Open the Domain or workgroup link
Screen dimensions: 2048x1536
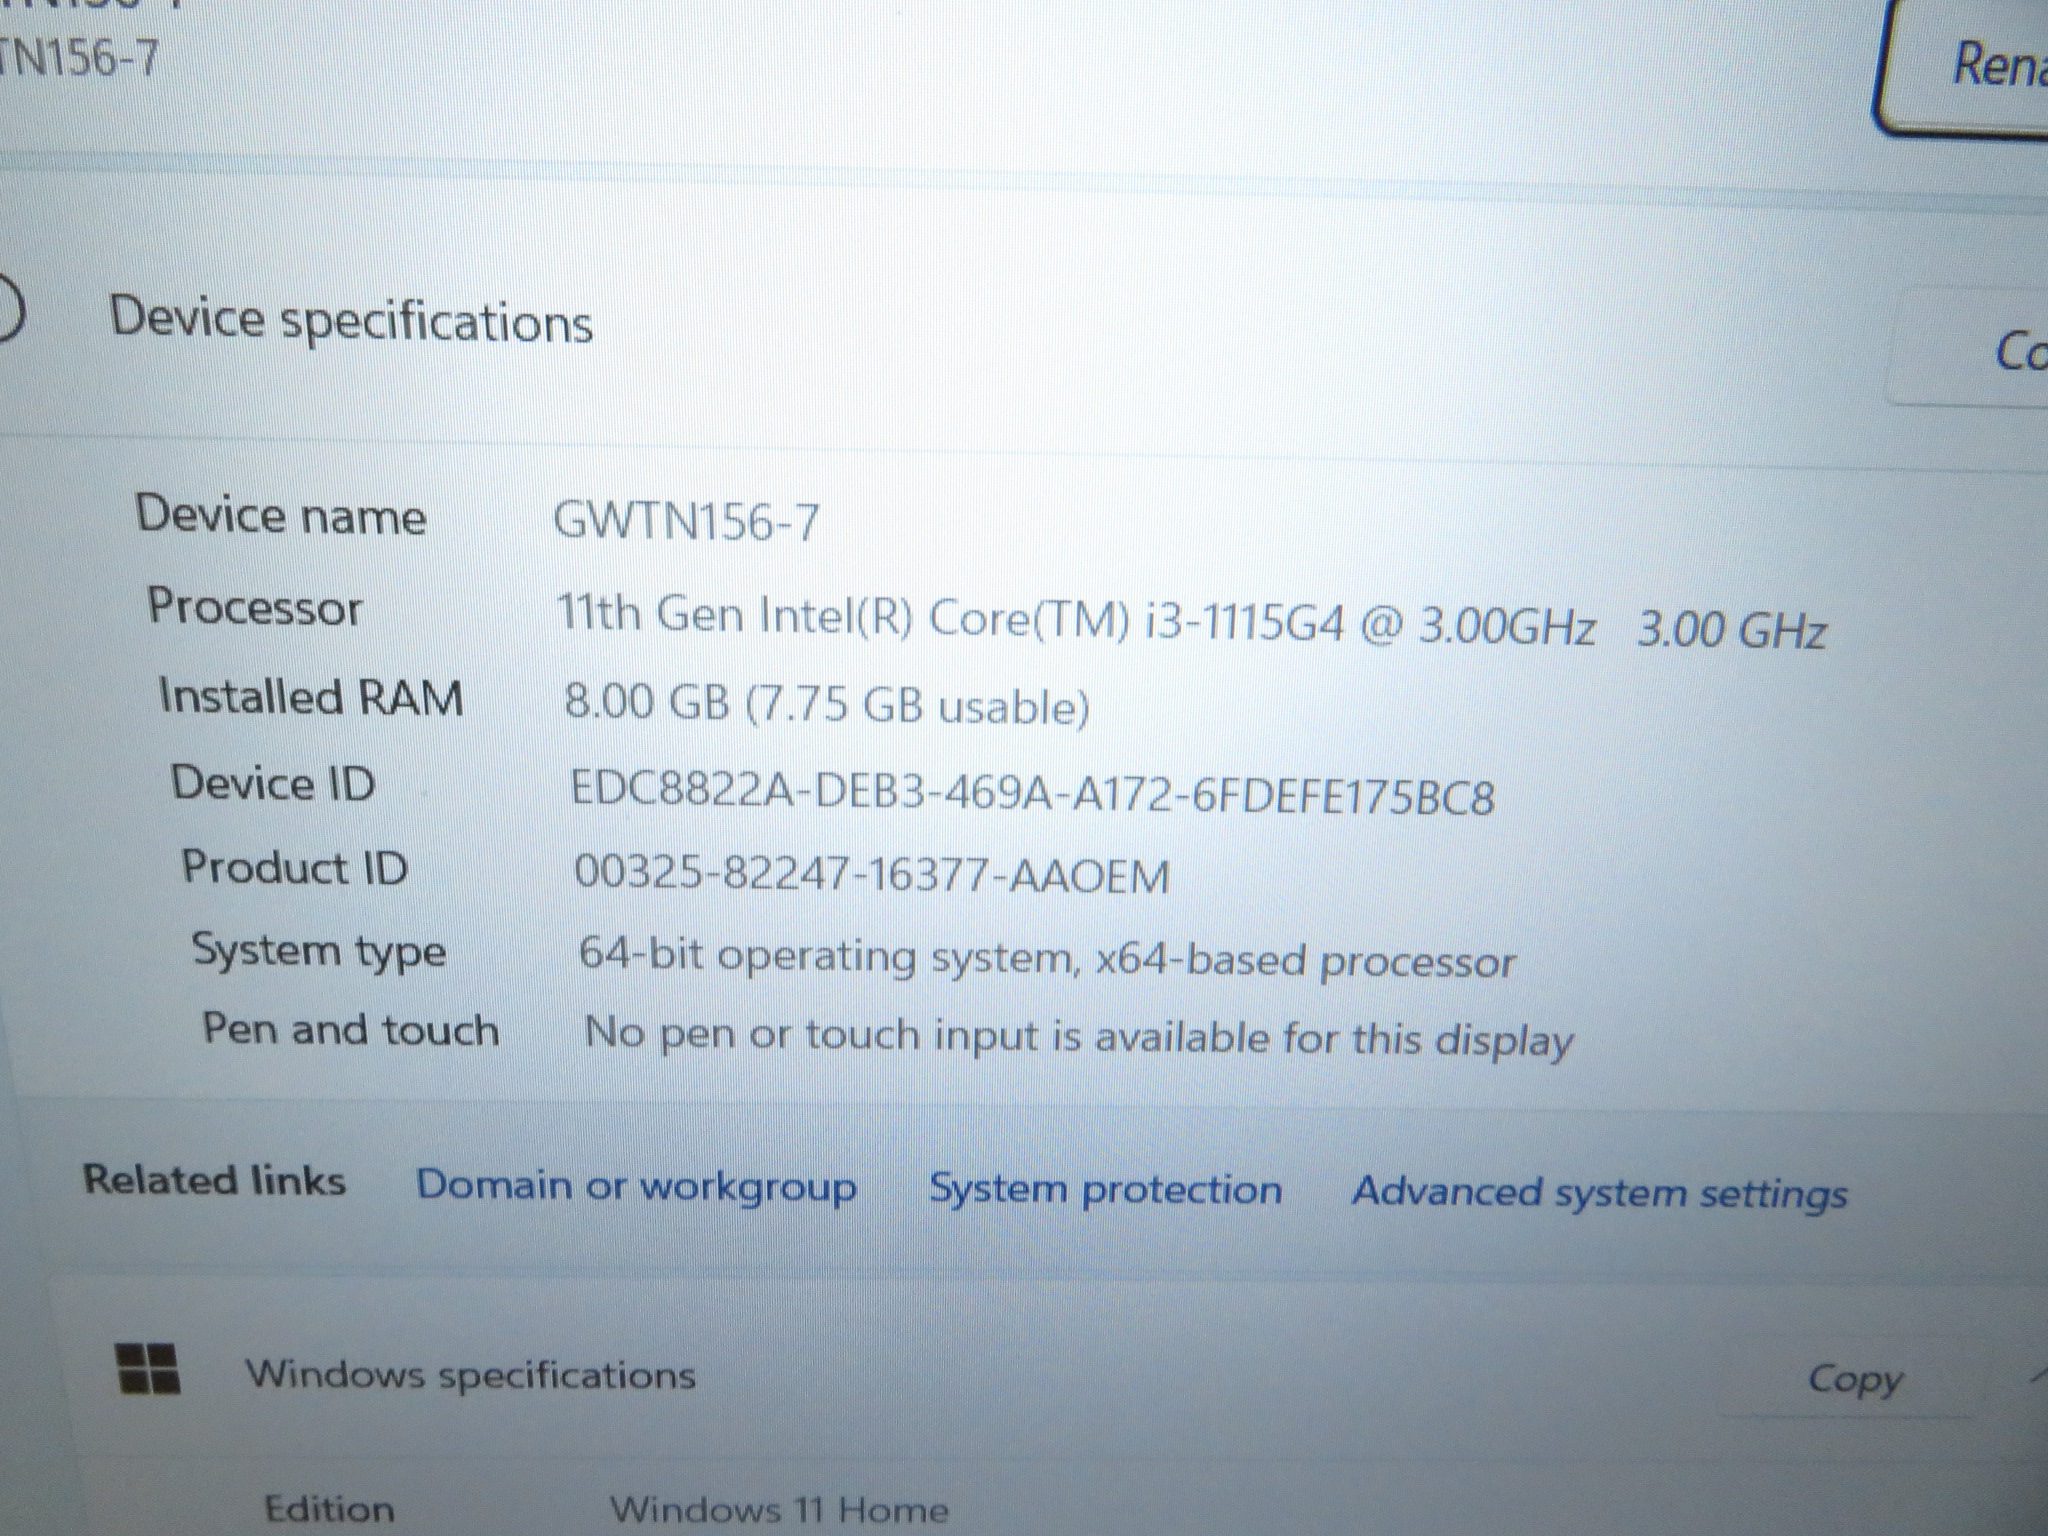(x=636, y=1186)
